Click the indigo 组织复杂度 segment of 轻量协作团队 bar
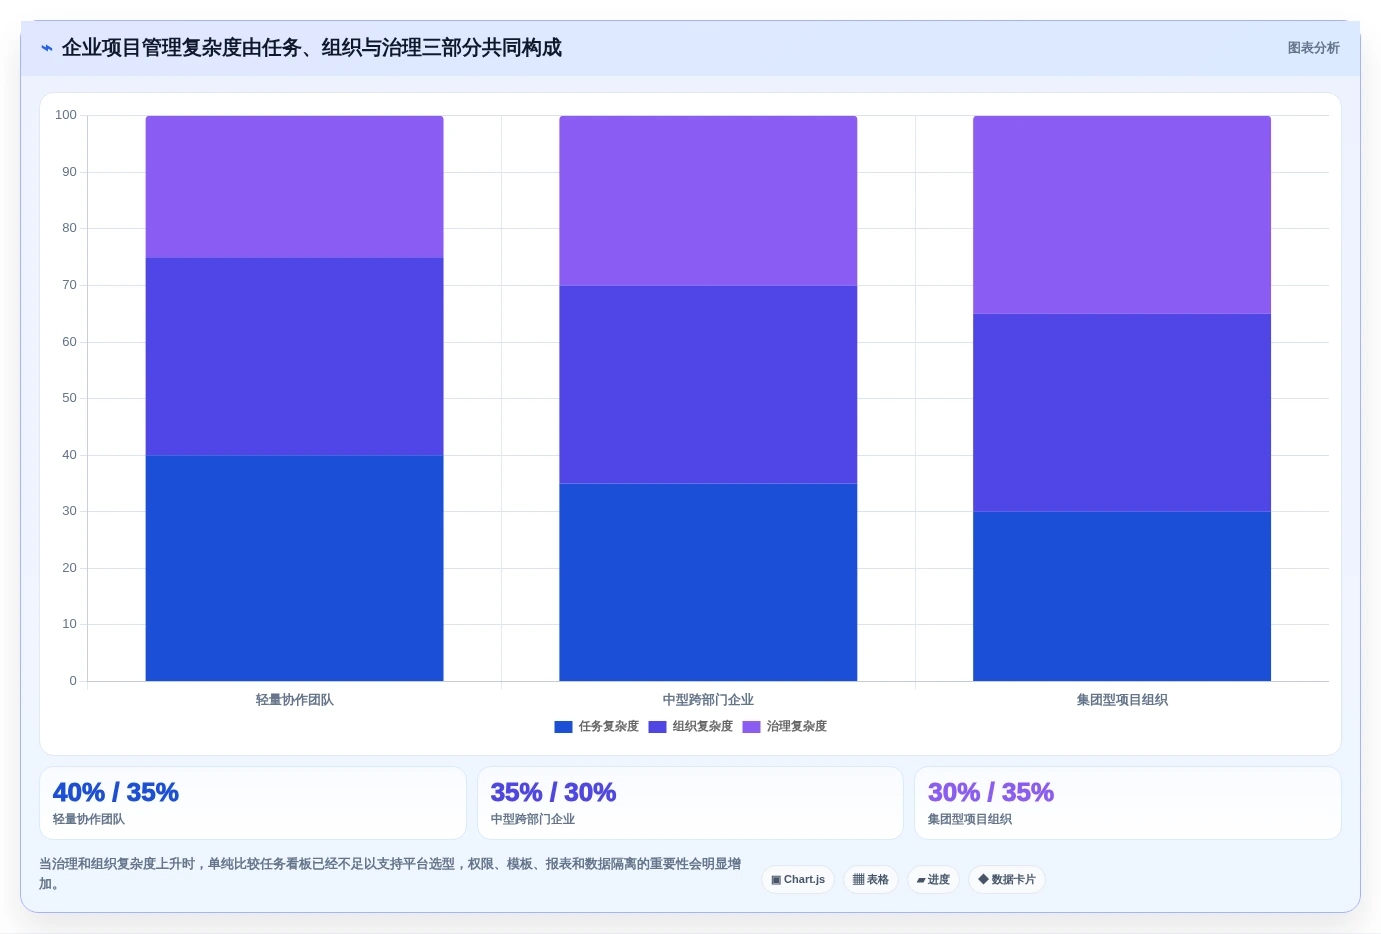The width and height of the screenshot is (1381, 934). (x=294, y=356)
